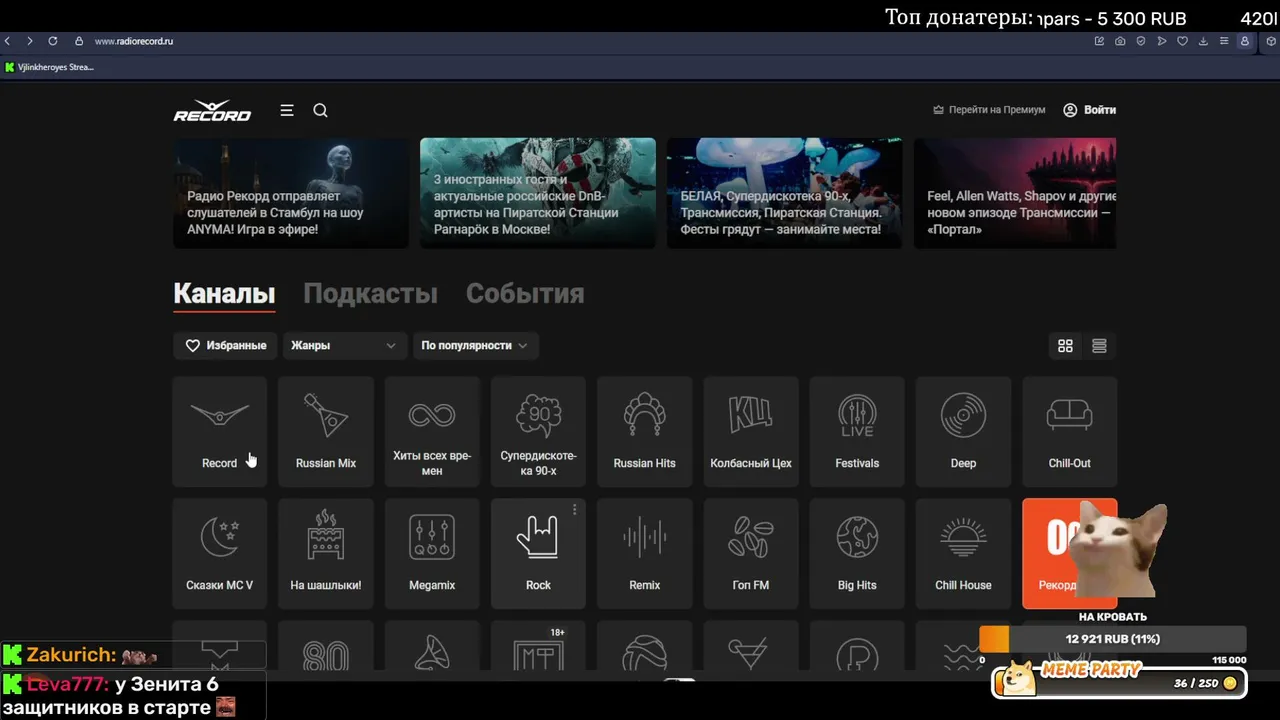Choose the Гоп FM channel
Screen dimensions: 1280x720
tap(751, 553)
